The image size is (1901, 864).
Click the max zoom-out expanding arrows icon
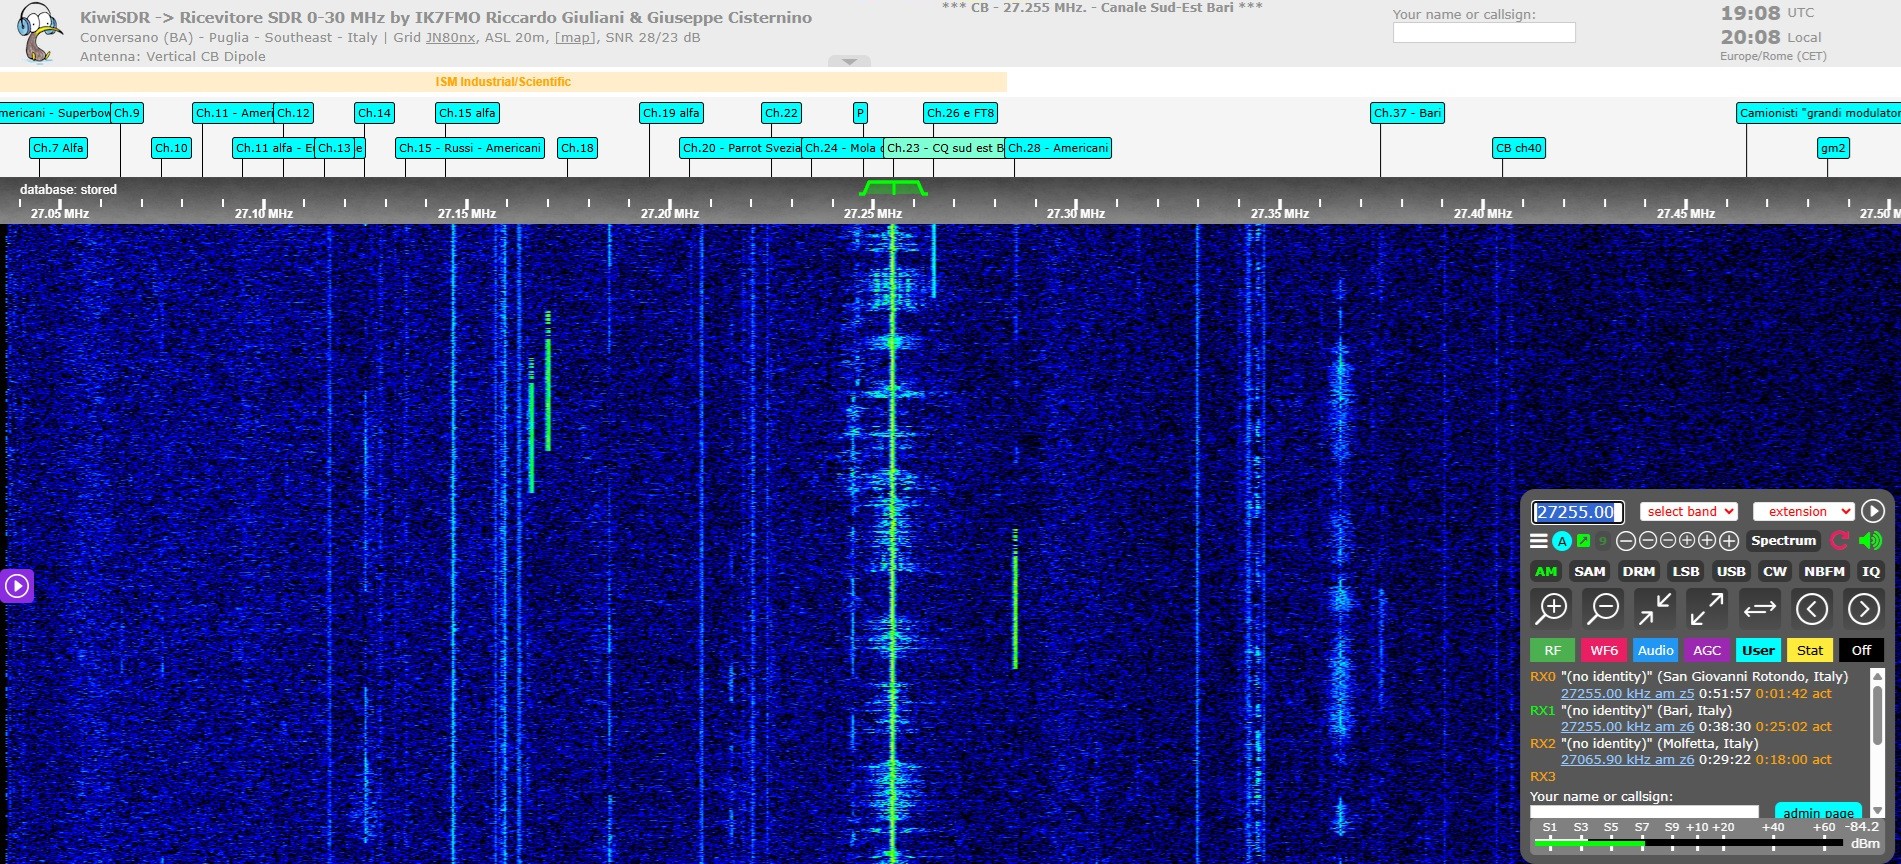[1707, 608]
